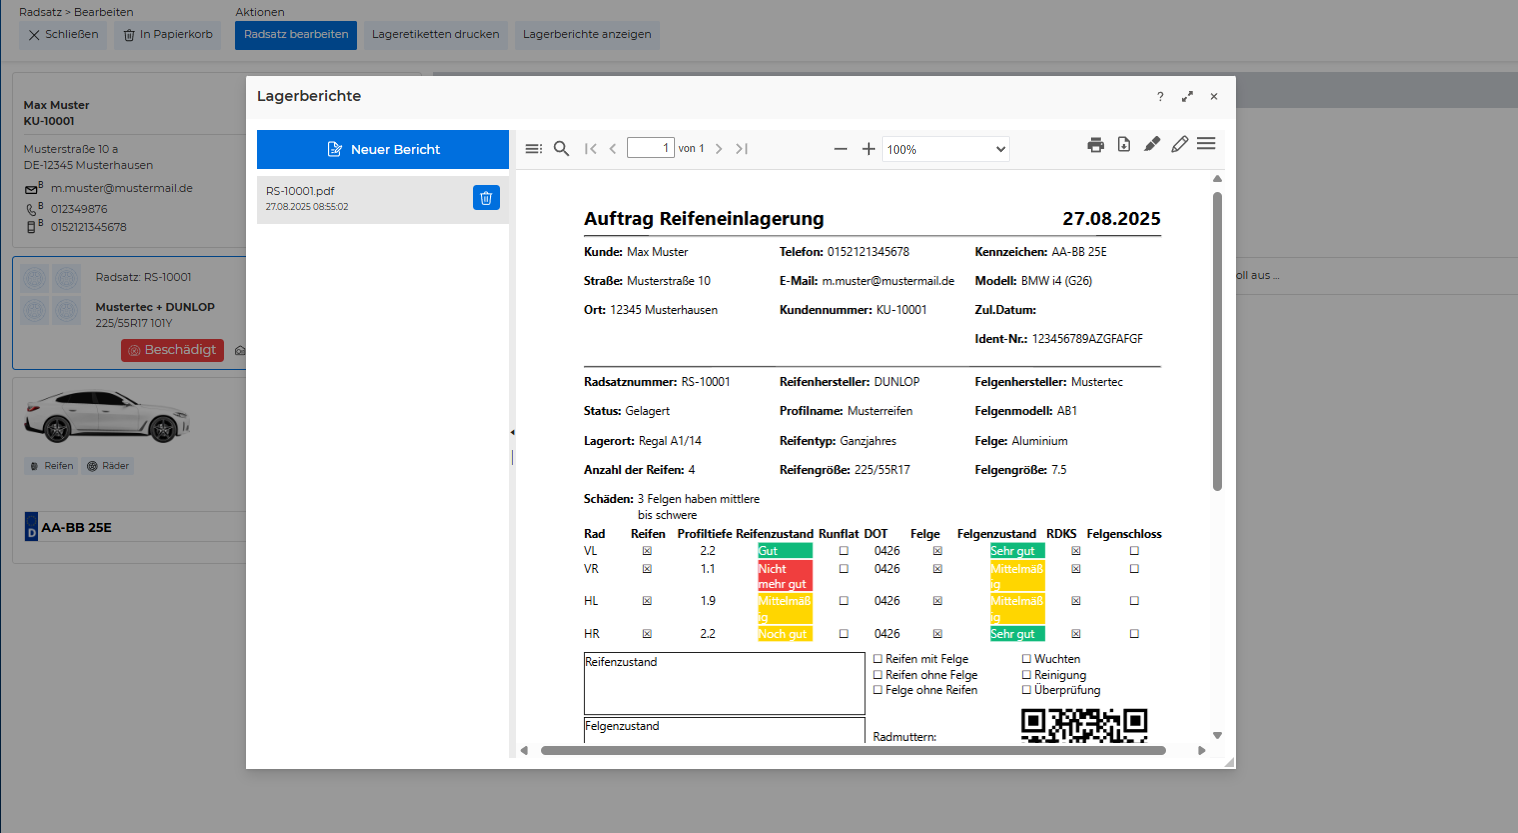The image size is (1518, 833).
Task: Delete the RS-10001.pdf report
Action: [486, 198]
